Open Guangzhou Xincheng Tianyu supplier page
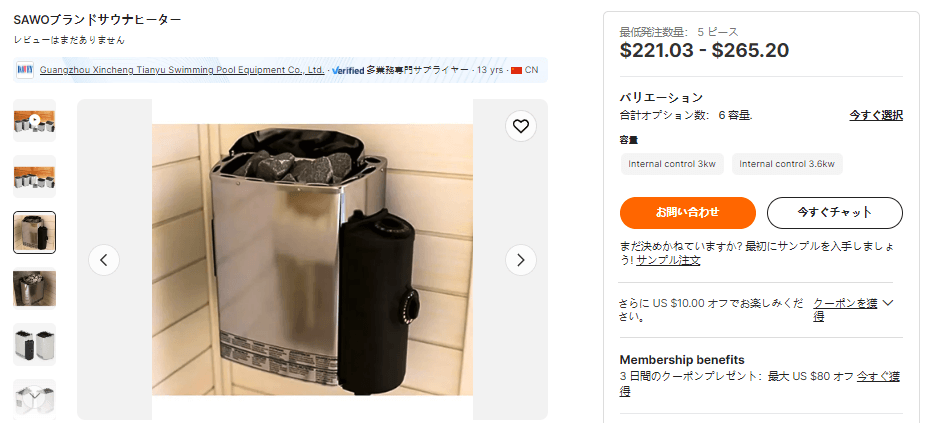Image resolution: width=926 pixels, height=423 pixels. [182, 70]
